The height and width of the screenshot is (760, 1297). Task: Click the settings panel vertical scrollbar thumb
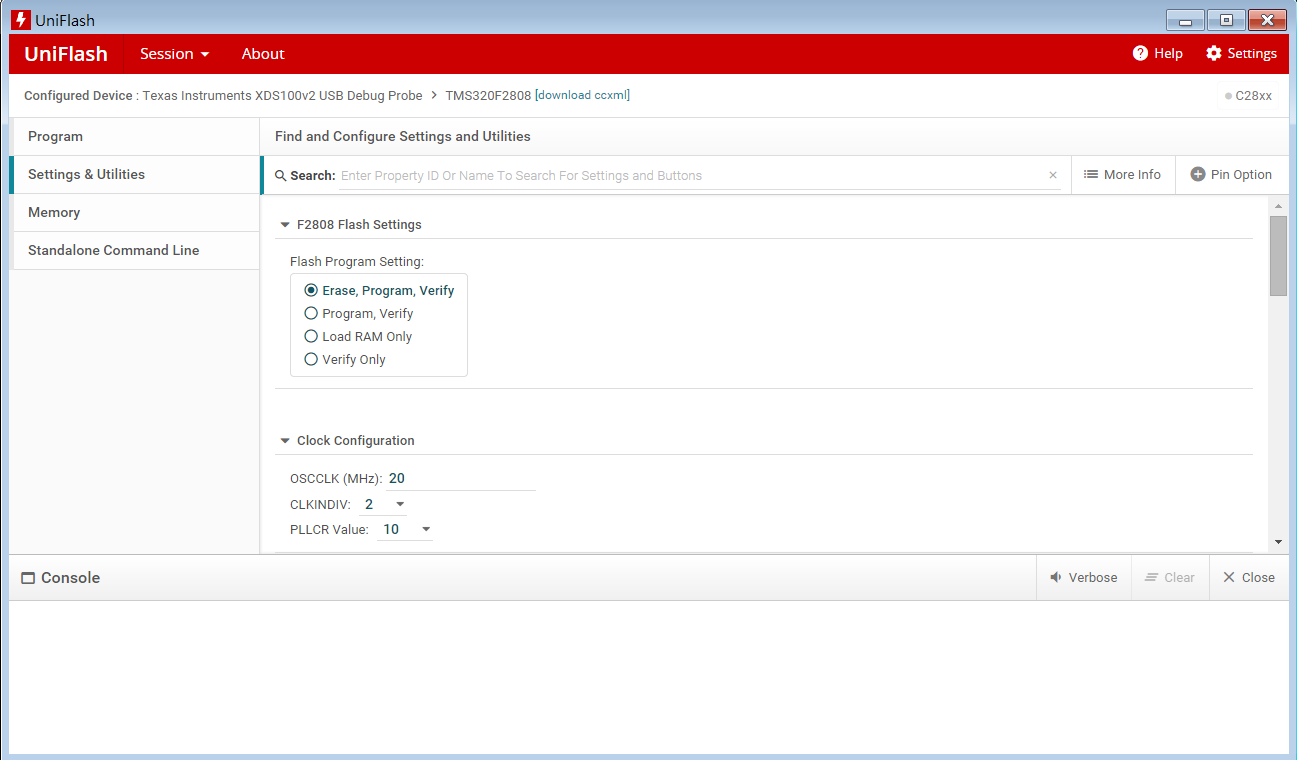[1278, 255]
